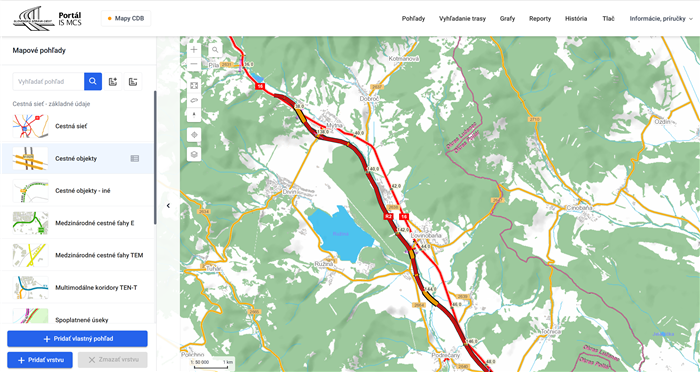Center map using the locate target icon

[194, 134]
